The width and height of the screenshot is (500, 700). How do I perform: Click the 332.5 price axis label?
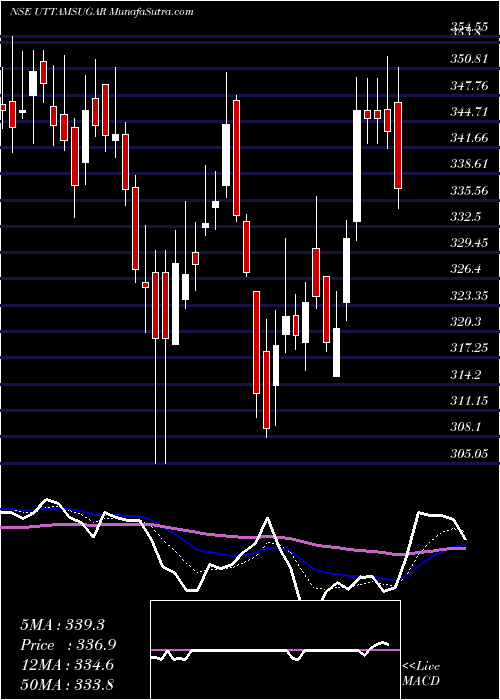pos(466,217)
